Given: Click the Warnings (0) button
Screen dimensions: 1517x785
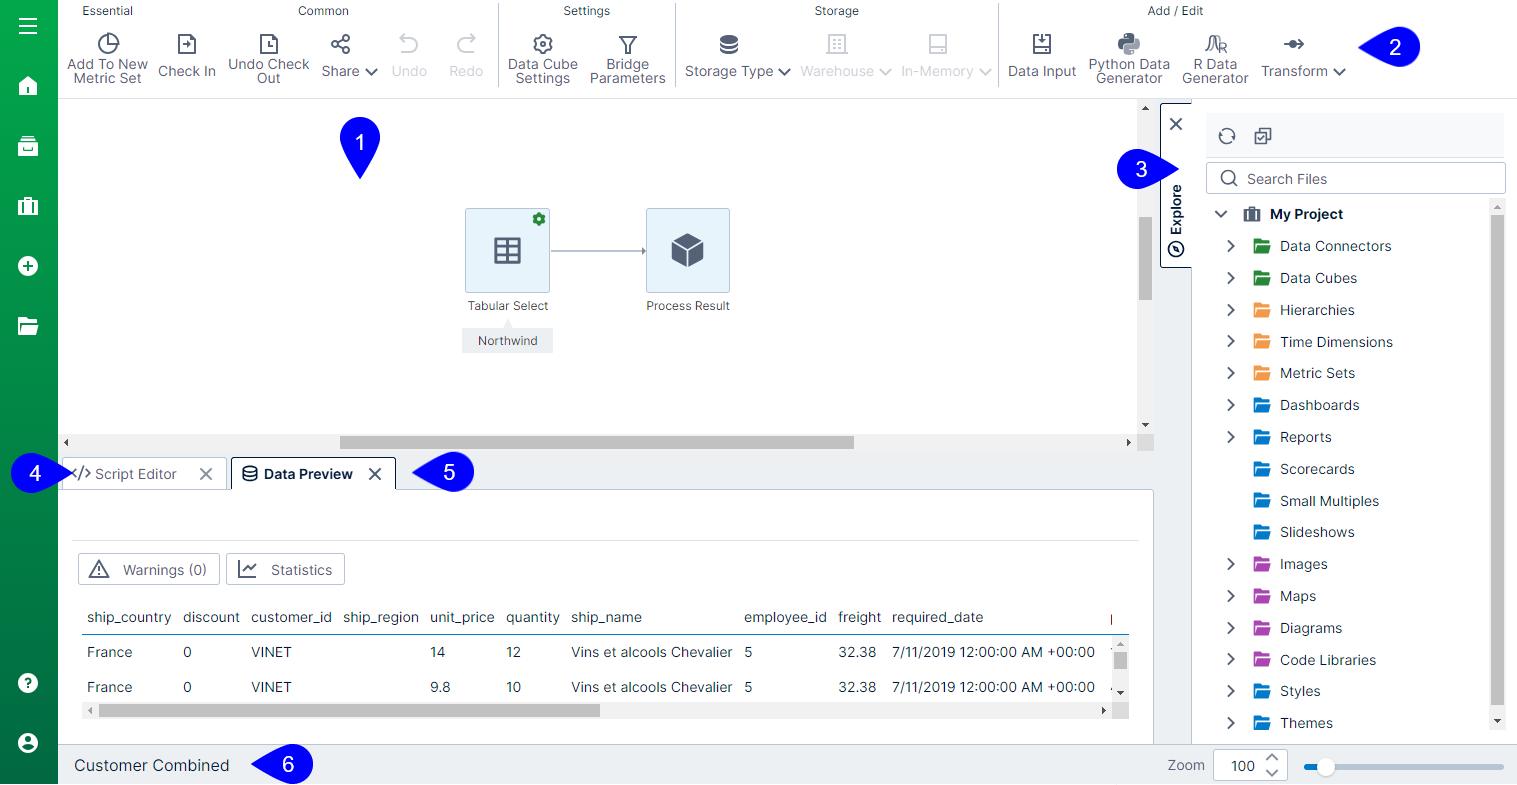Looking at the screenshot, I should [148, 568].
